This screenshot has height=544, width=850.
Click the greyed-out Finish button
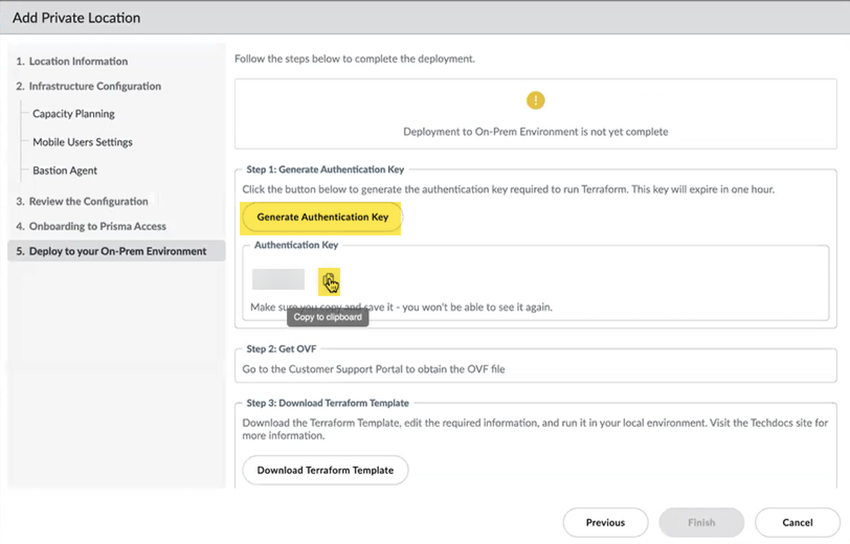tap(701, 522)
